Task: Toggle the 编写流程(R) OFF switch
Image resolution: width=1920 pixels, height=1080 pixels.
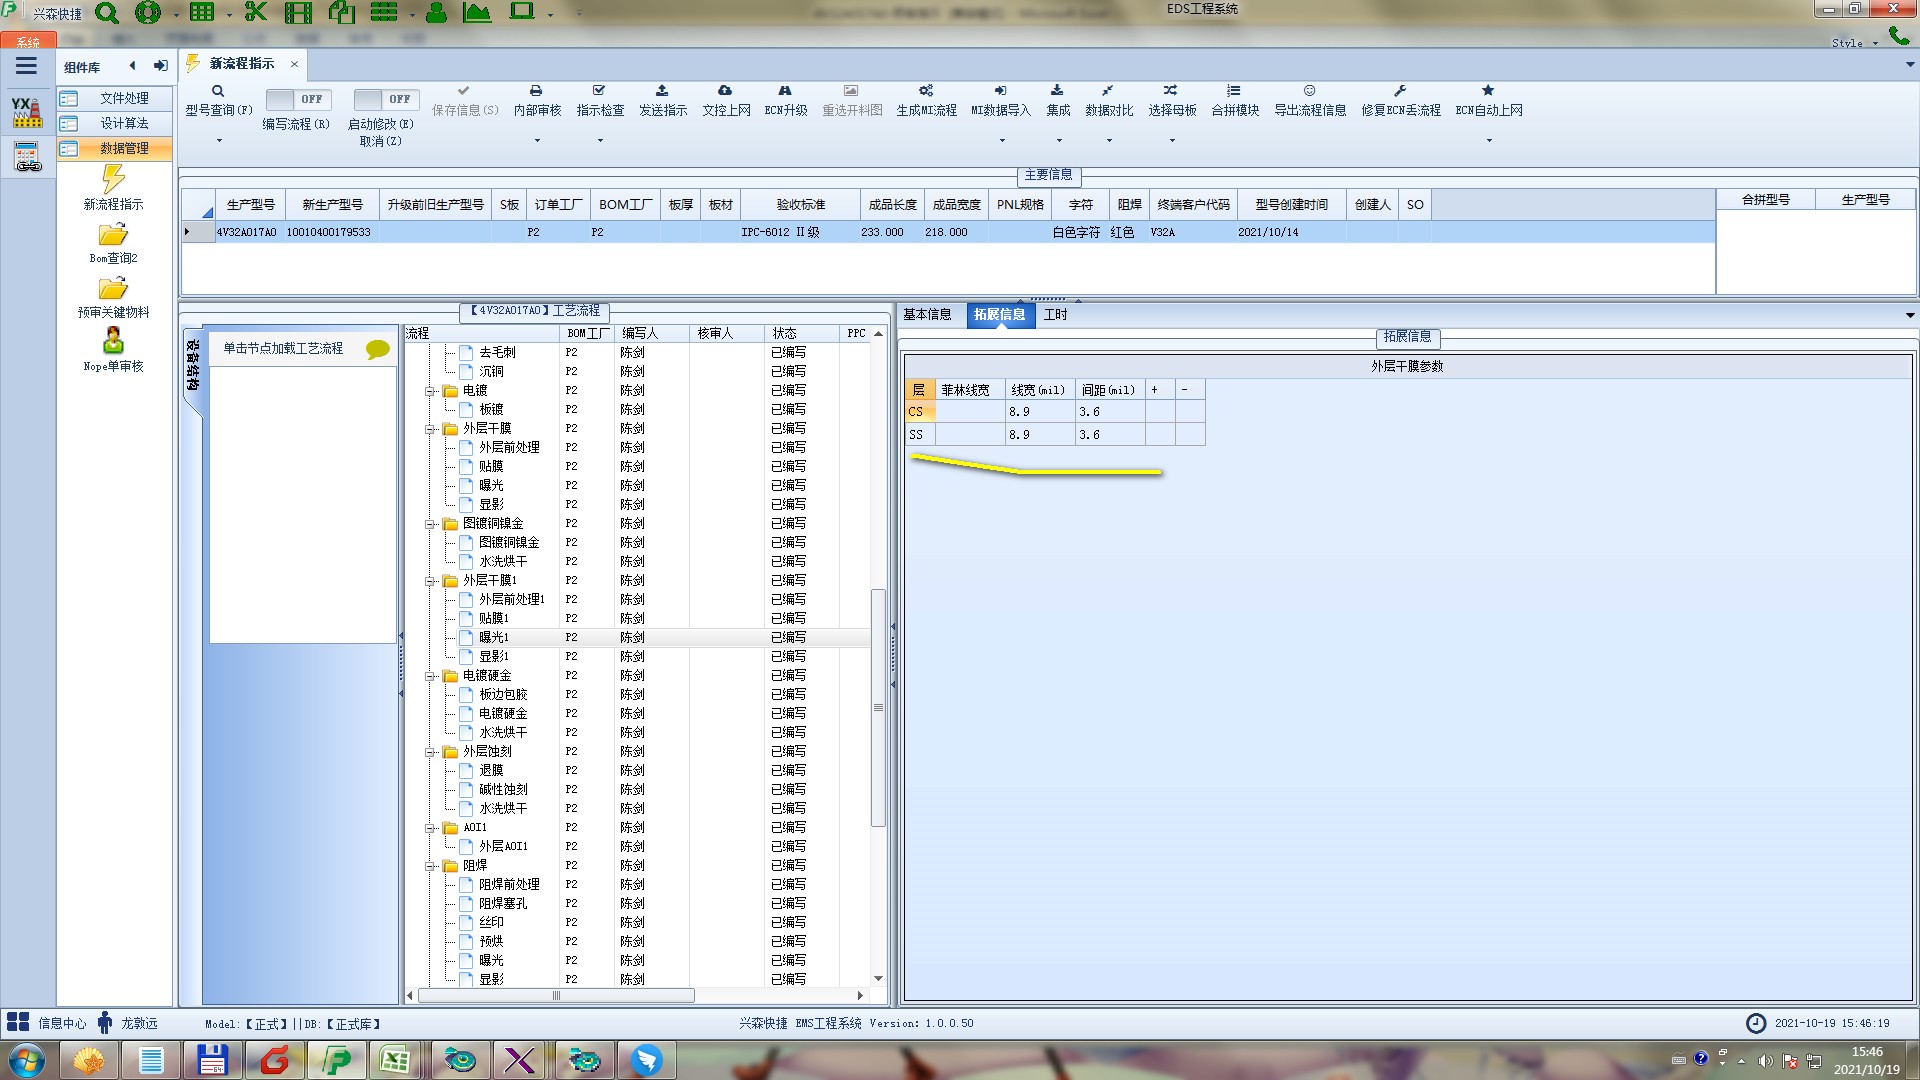Action: (297, 99)
